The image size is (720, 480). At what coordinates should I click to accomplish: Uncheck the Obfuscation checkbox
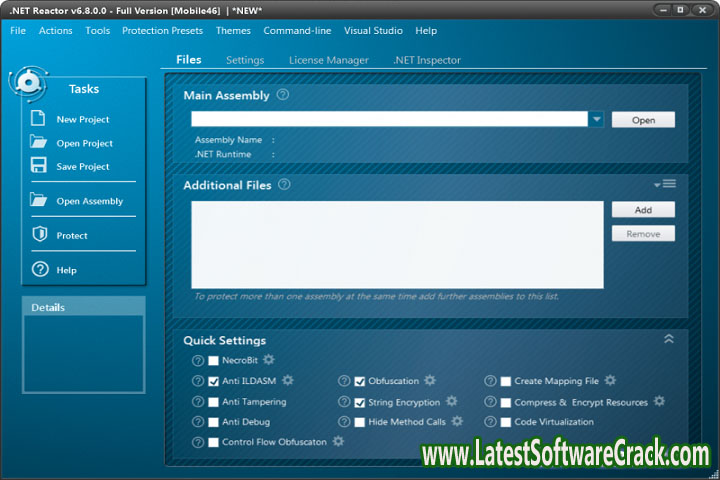[x=360, y=381]
